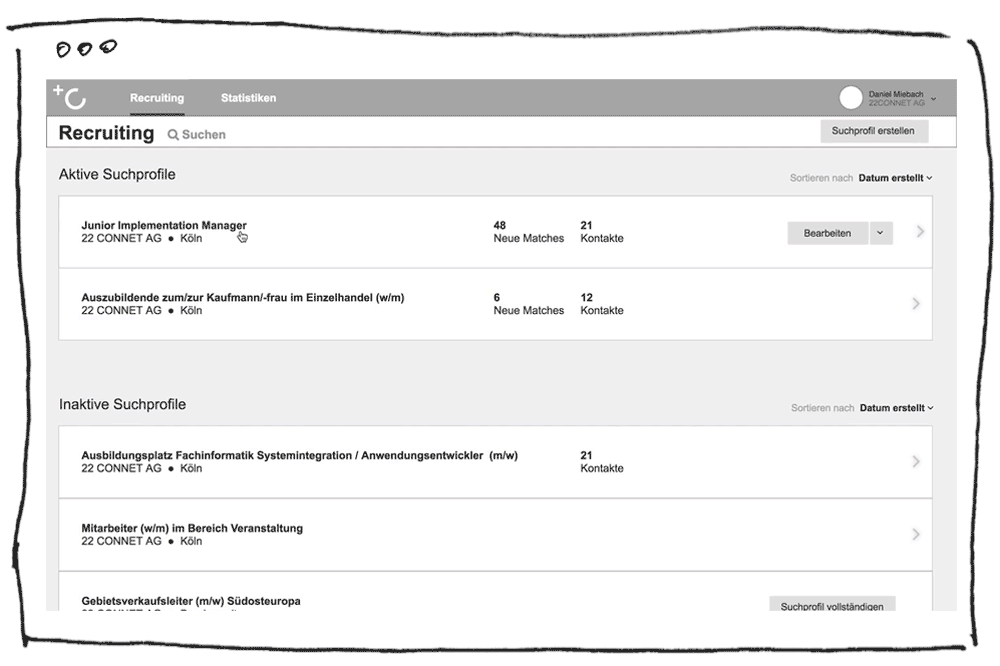Click 12 Kontakte count
The image size is (1000, 666).
[601, 304]
